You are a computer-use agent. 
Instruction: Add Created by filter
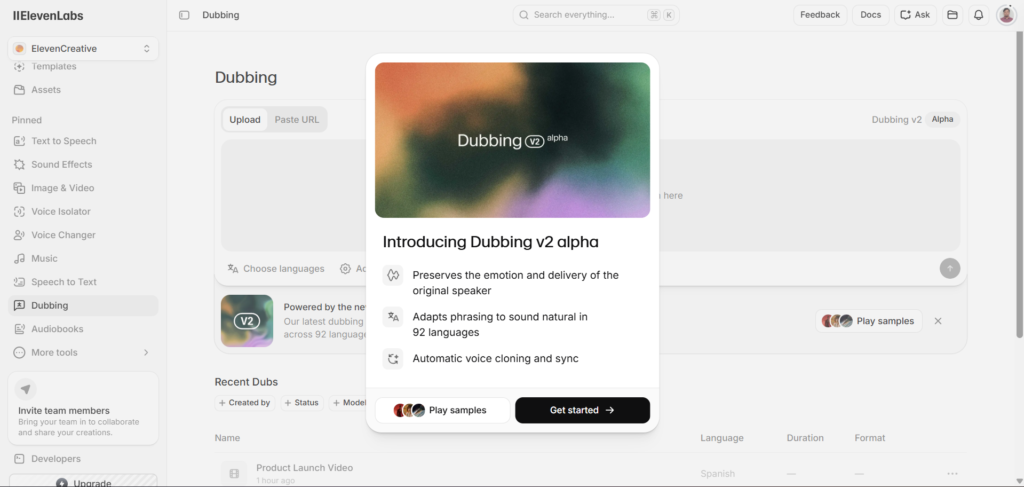245,403
